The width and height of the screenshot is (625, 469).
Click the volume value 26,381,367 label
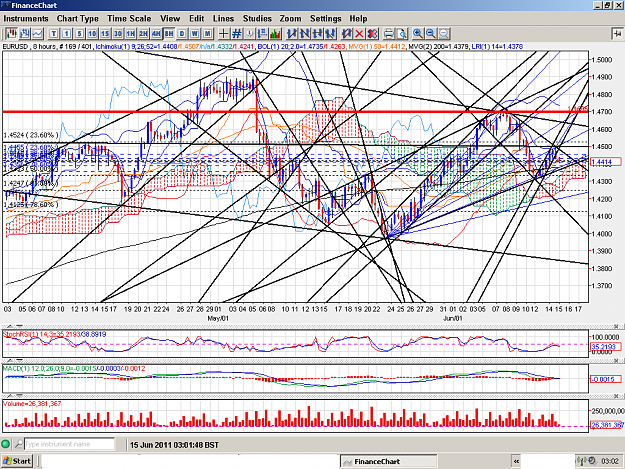point(607,425)
